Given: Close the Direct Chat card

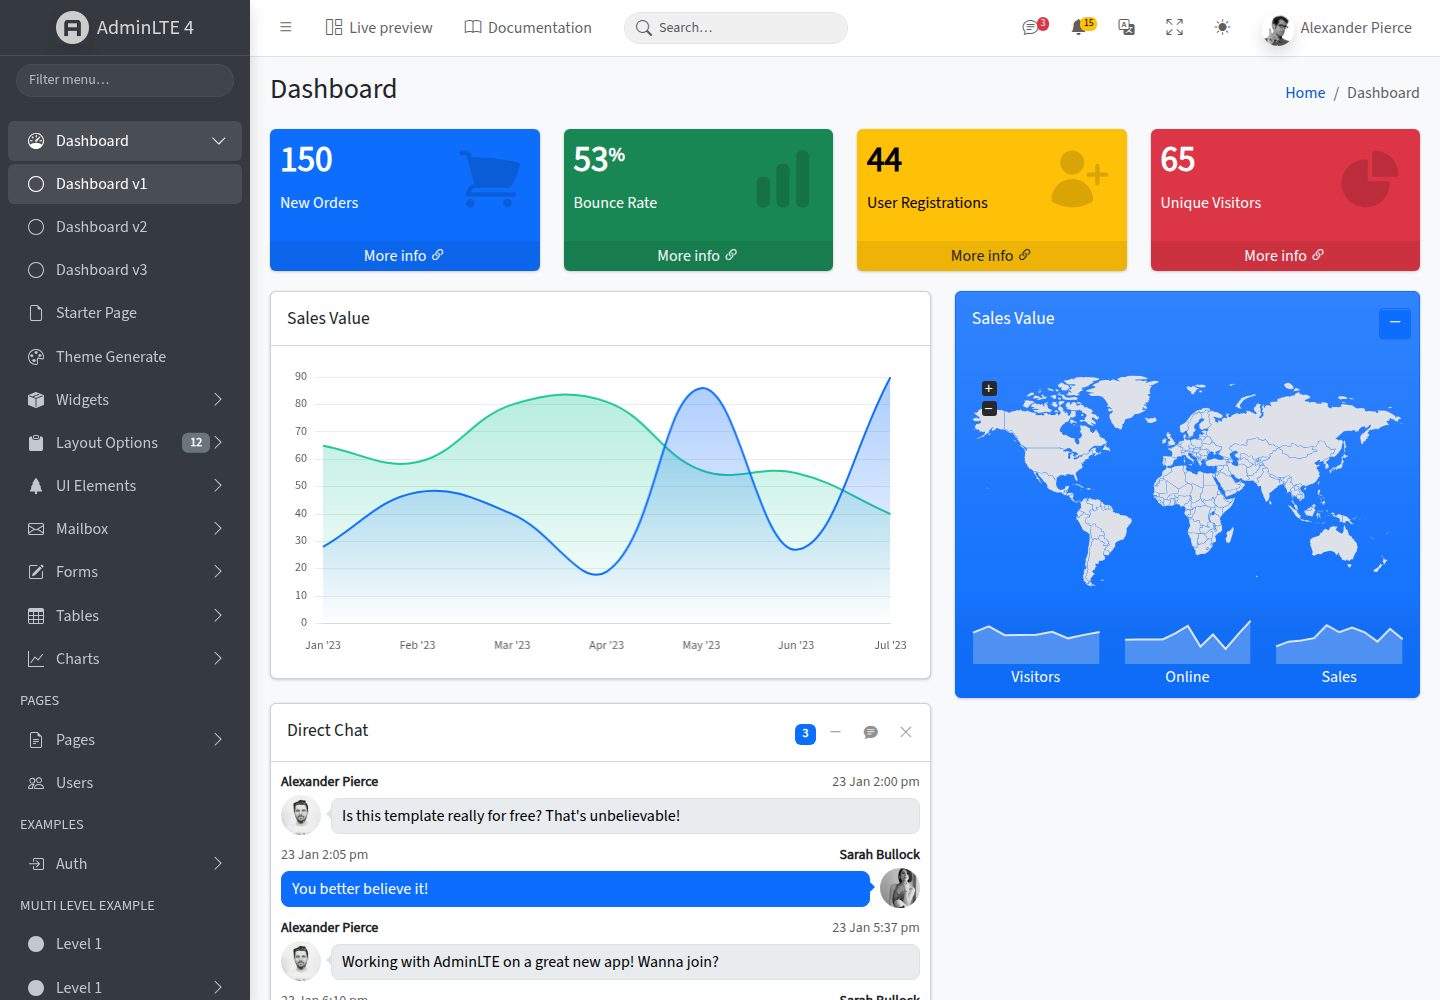Looking at the screenshot, I should [x=906, y=732].
